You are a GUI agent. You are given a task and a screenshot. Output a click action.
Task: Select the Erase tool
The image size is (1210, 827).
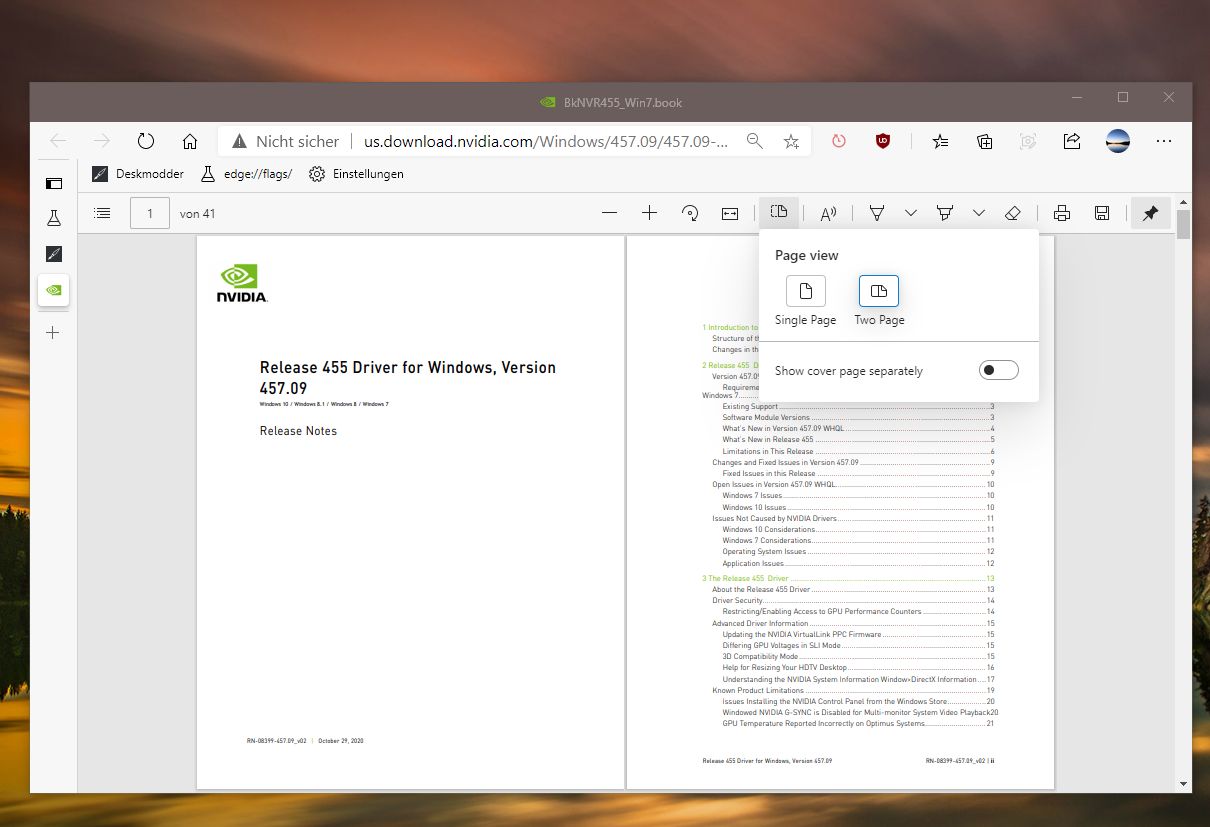click(1013, 213)
